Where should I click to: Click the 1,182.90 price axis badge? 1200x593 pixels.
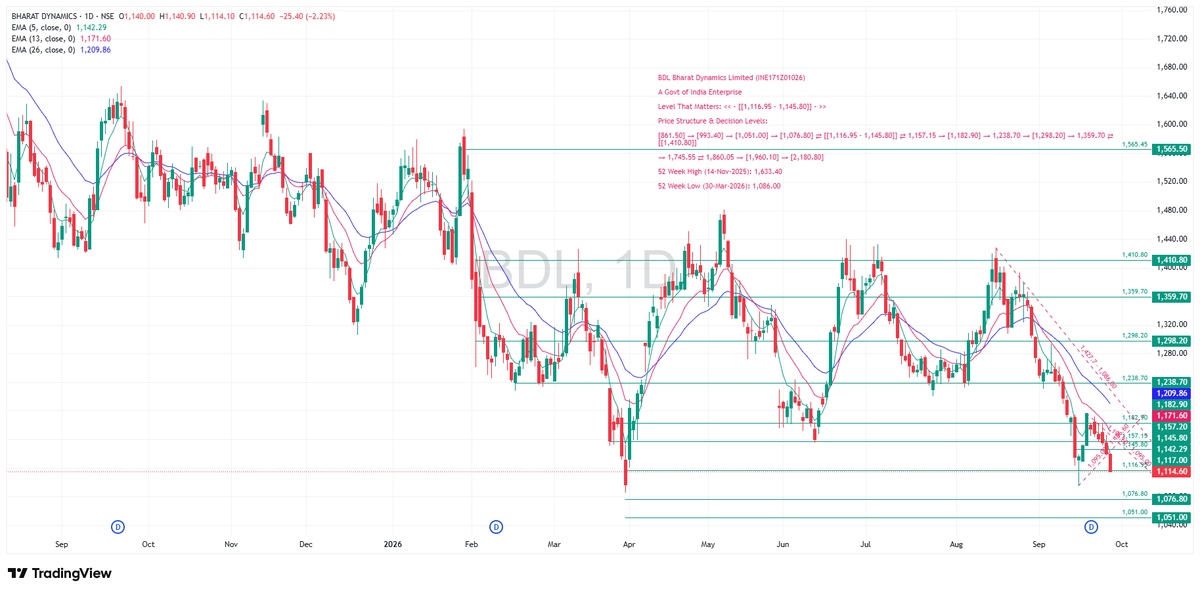click(1170, 404)
